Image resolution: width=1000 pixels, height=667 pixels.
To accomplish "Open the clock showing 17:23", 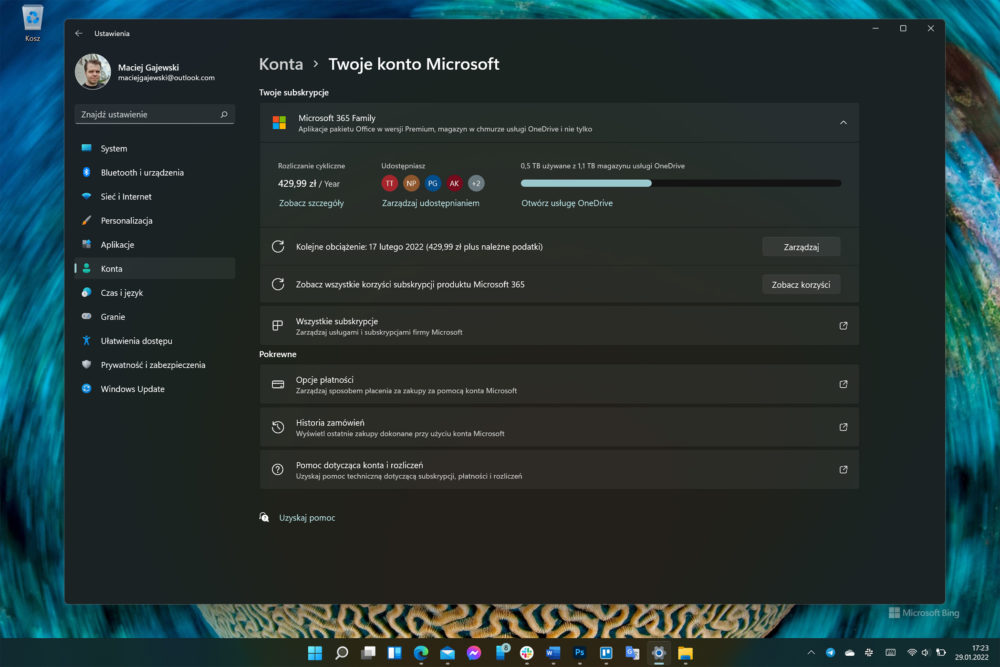I will pos(971,652).
